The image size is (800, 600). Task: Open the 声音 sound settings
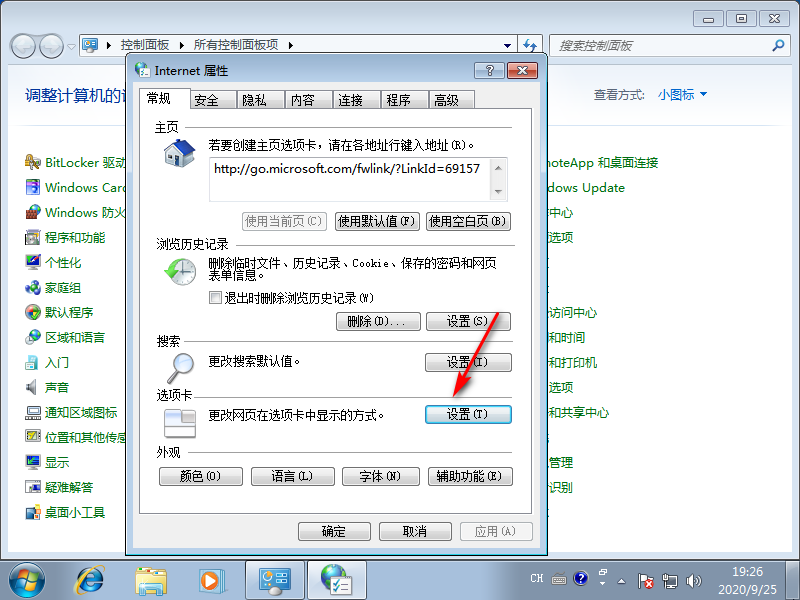click(55, 387)
